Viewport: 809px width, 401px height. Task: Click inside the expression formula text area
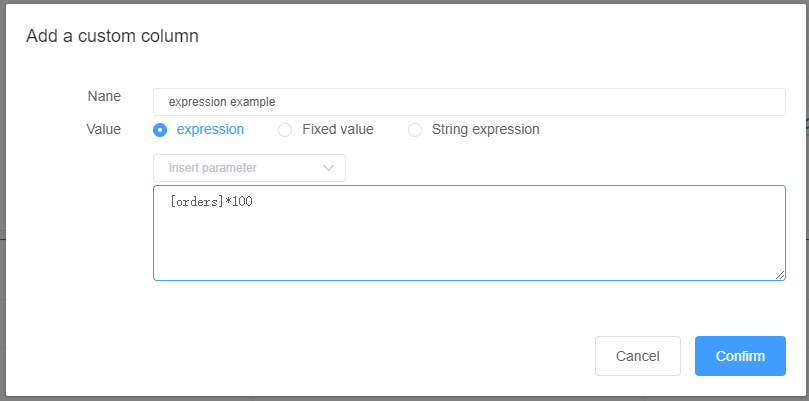[x=470, y=233]
